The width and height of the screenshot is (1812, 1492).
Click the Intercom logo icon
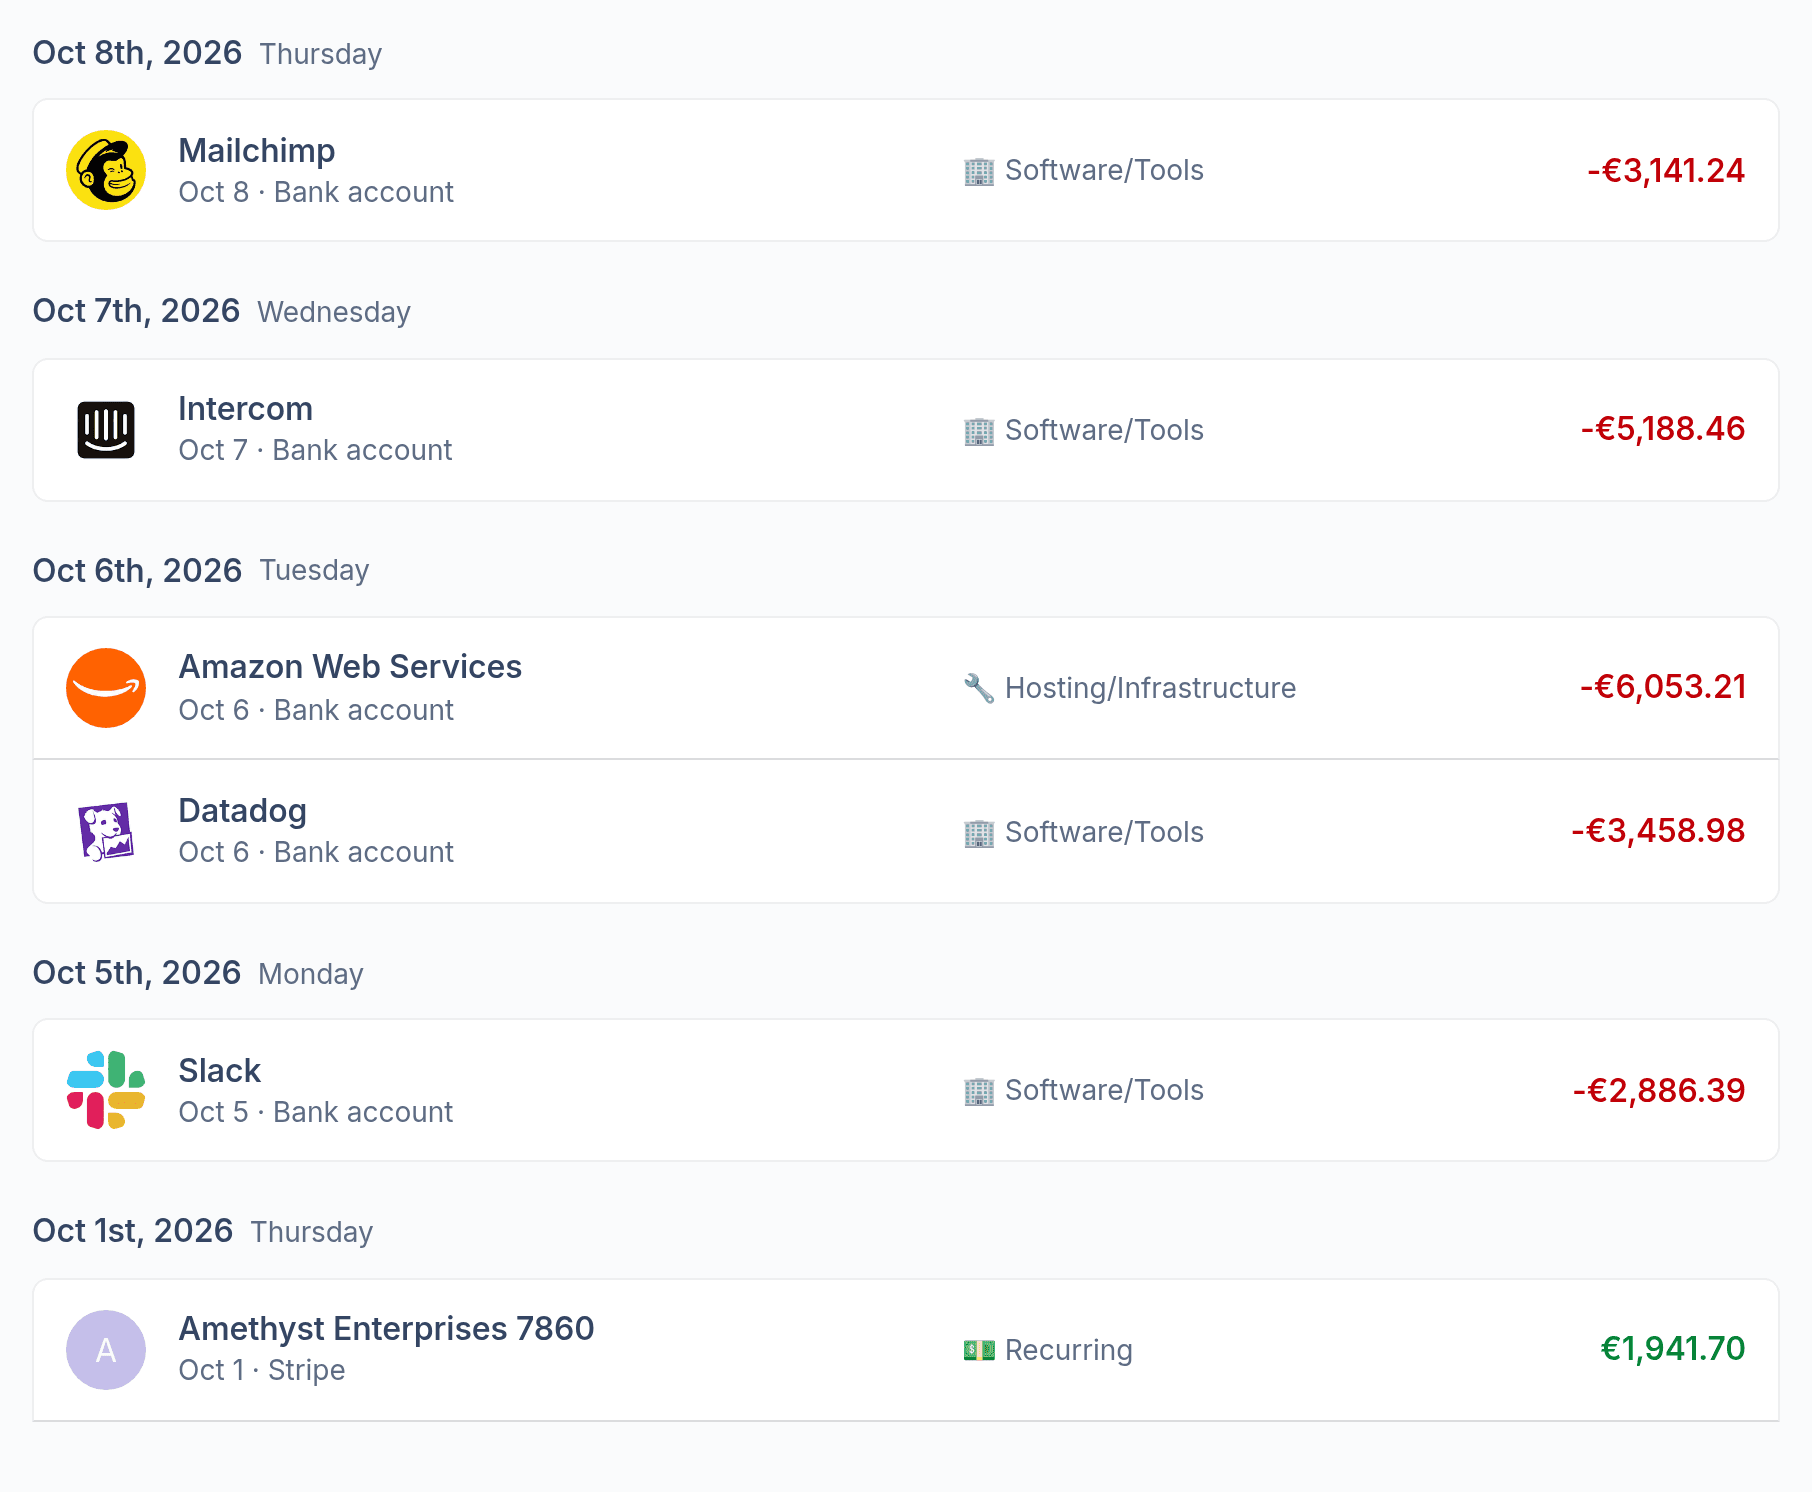click(x=106, y=430)
